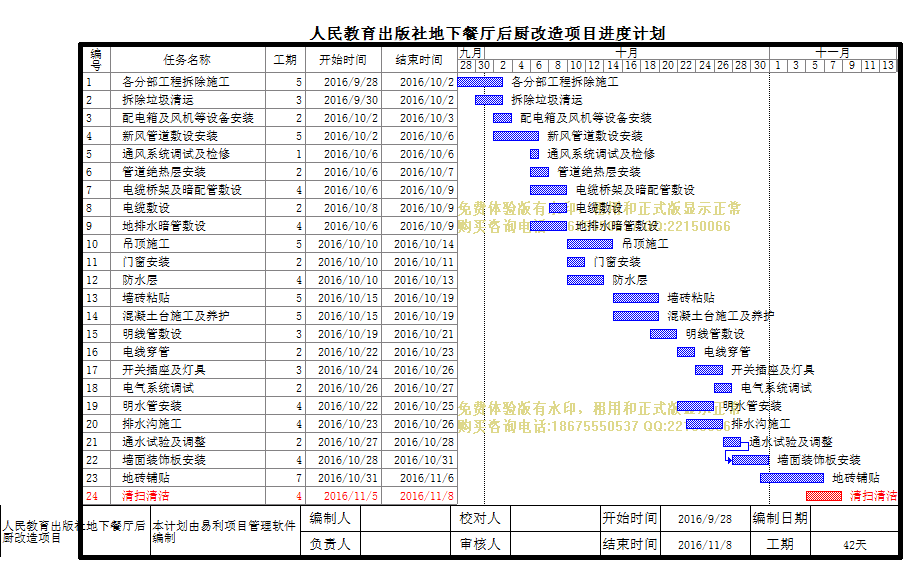Screen dimensions: 924x581
Task: Click the chart title 人民教育出版社地下餐厅后厨改造项目进度计划
Action: pos(488,33)
